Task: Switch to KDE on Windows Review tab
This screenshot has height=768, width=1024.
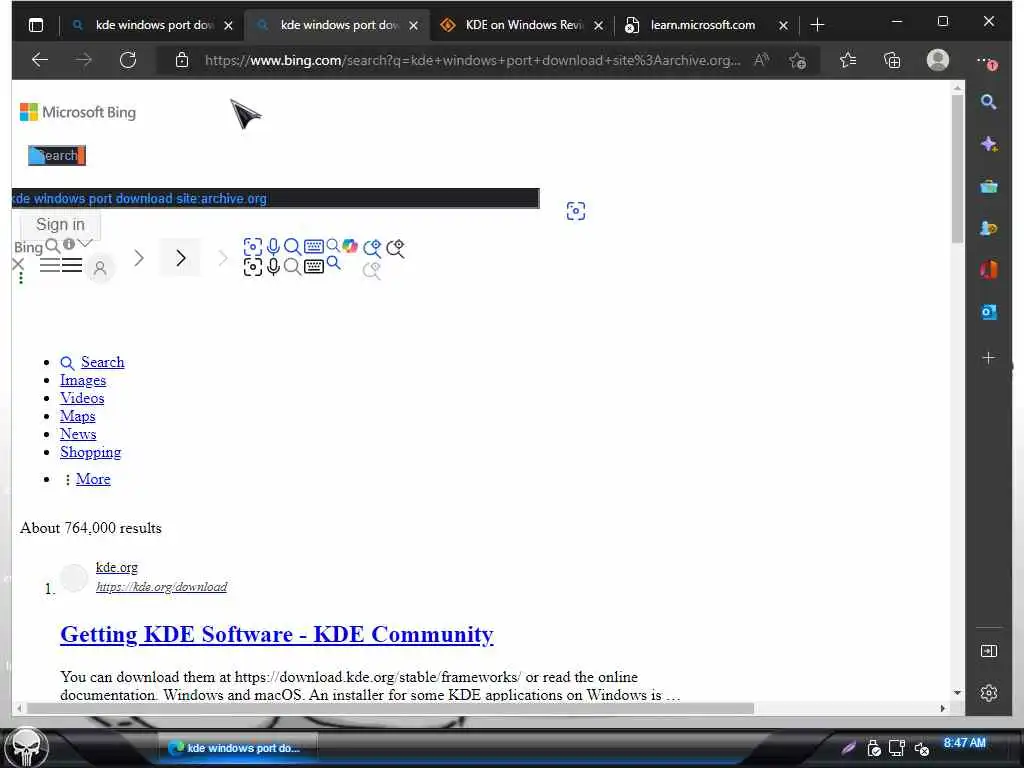Action: coord(524,25)
